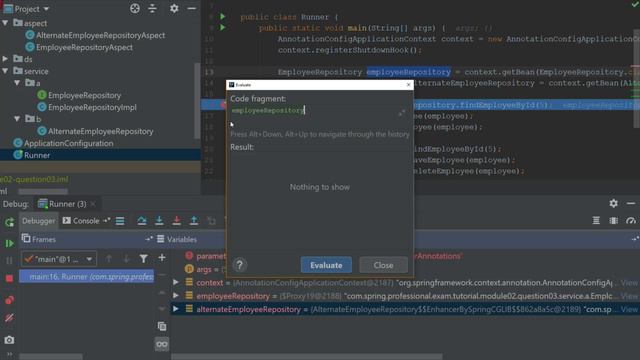The width and height of the screenshot is (640, 360).
Task: Select EmployeeRepositoryAspect class
Action: coord(84,47)
